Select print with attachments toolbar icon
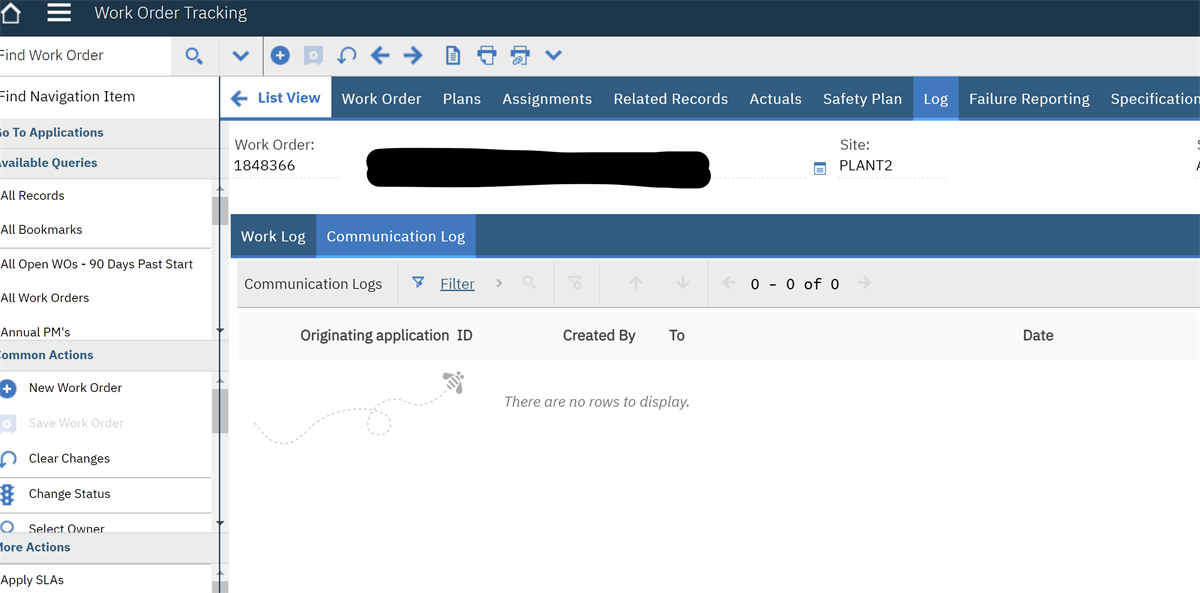This screenshot has width=1200, height=593. (520, 55)
